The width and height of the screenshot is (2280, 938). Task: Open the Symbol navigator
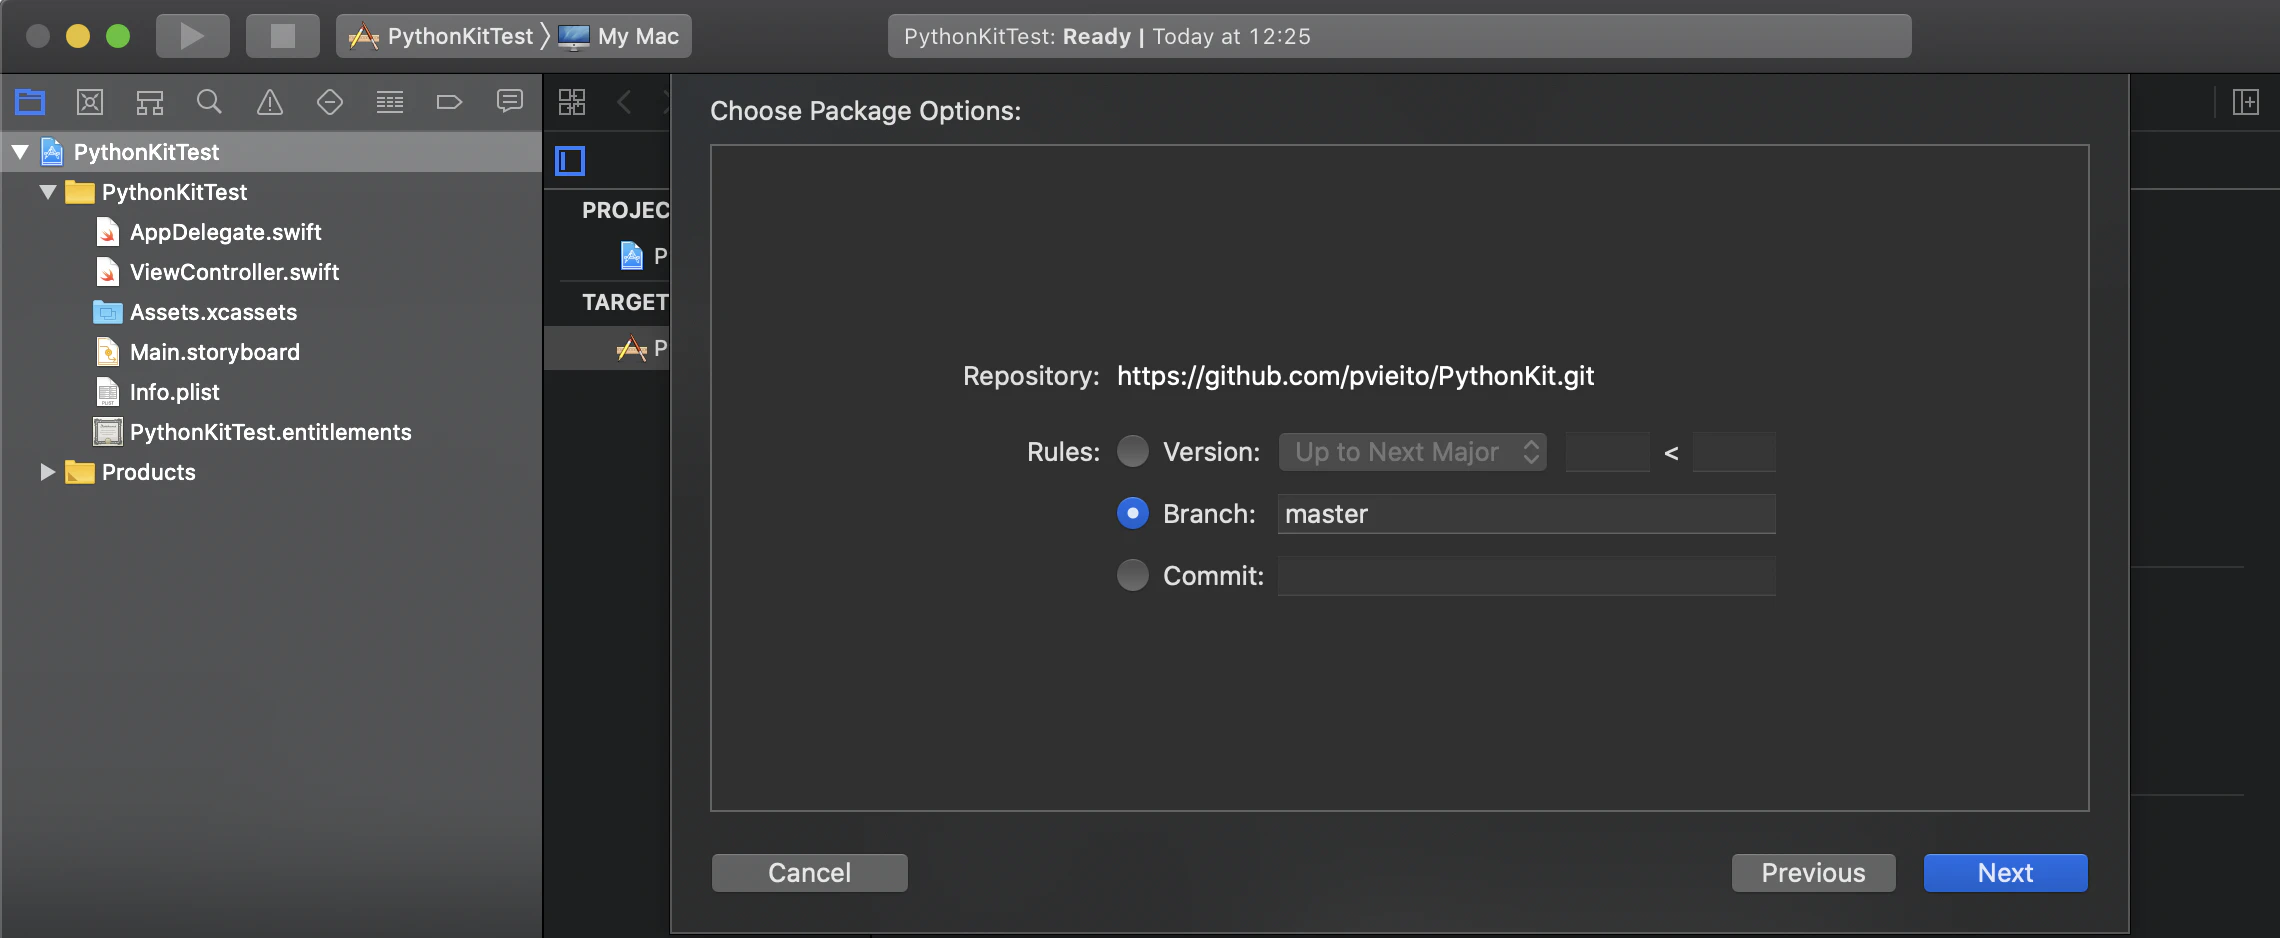coord(150,101)
